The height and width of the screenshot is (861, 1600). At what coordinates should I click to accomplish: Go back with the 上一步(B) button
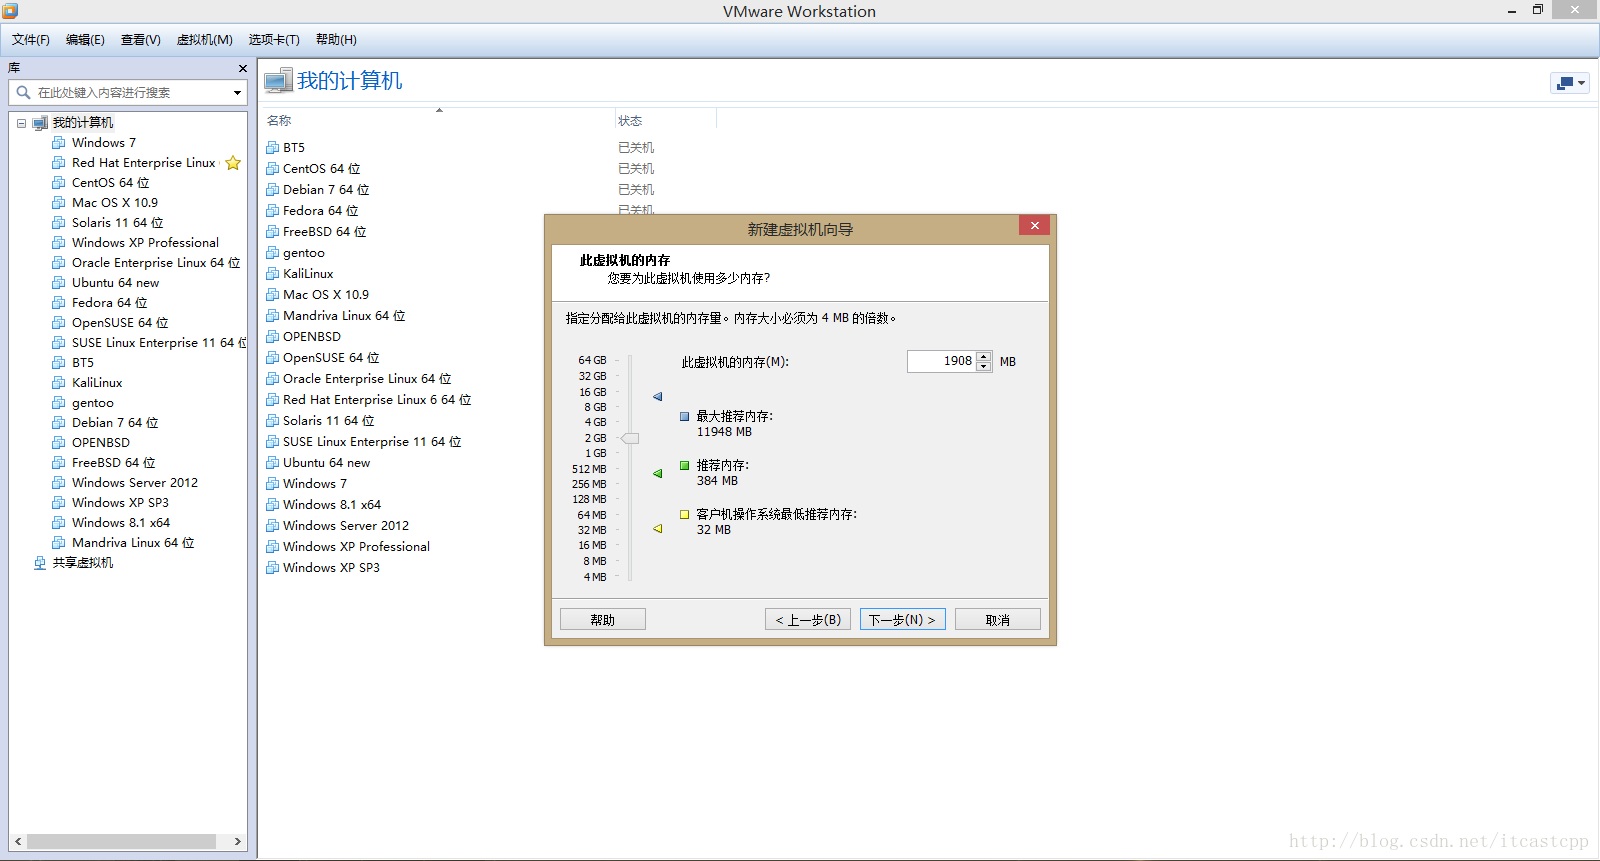(808, 620)
